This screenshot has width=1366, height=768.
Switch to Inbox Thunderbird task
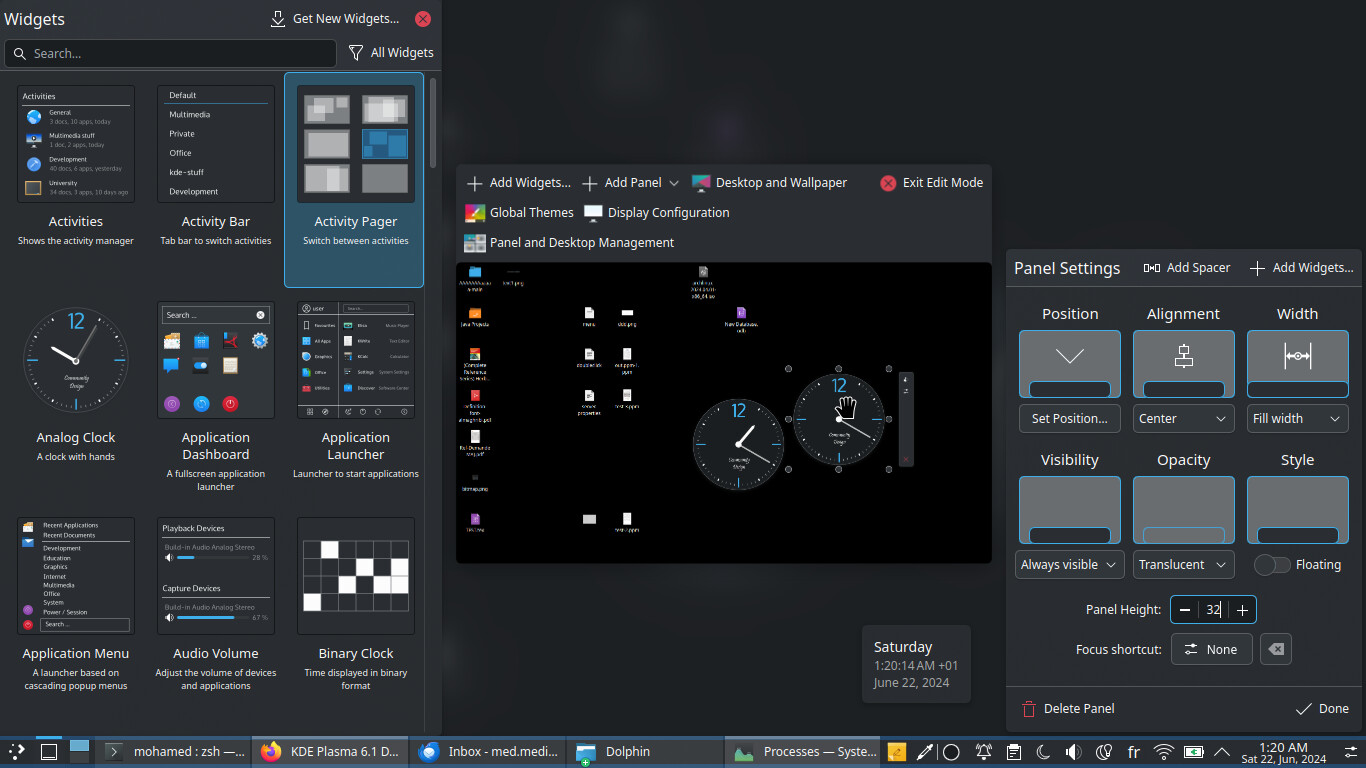click(489, 752)
